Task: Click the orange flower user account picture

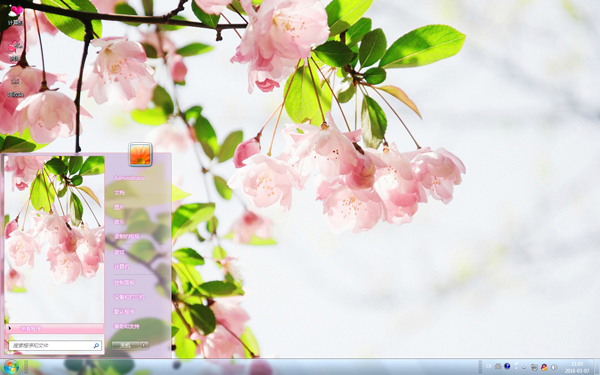Action: click(x=140, y=154)
